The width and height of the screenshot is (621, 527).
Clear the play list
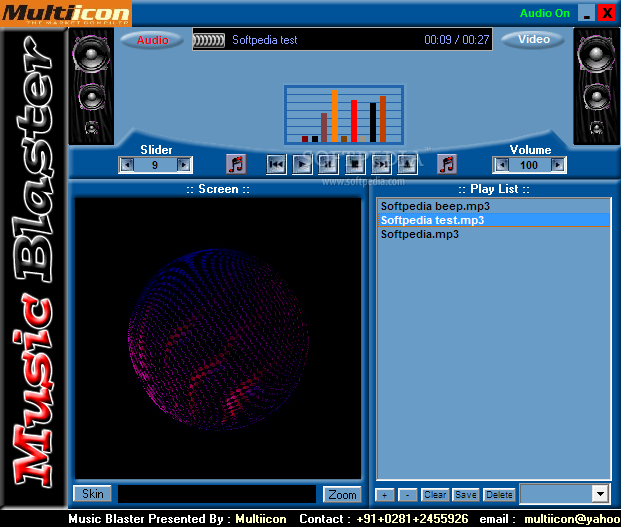(x=435, y=495)
